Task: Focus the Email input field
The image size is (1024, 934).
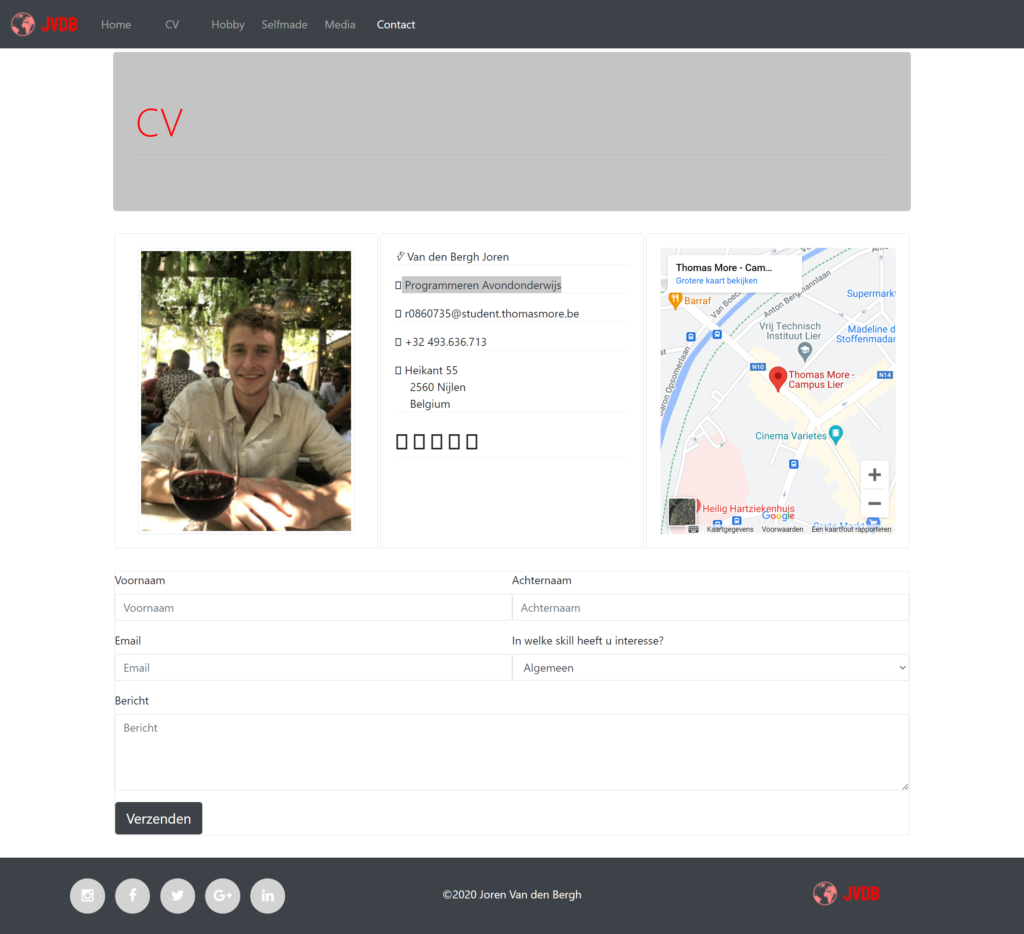Action: [x=313, y=668]
